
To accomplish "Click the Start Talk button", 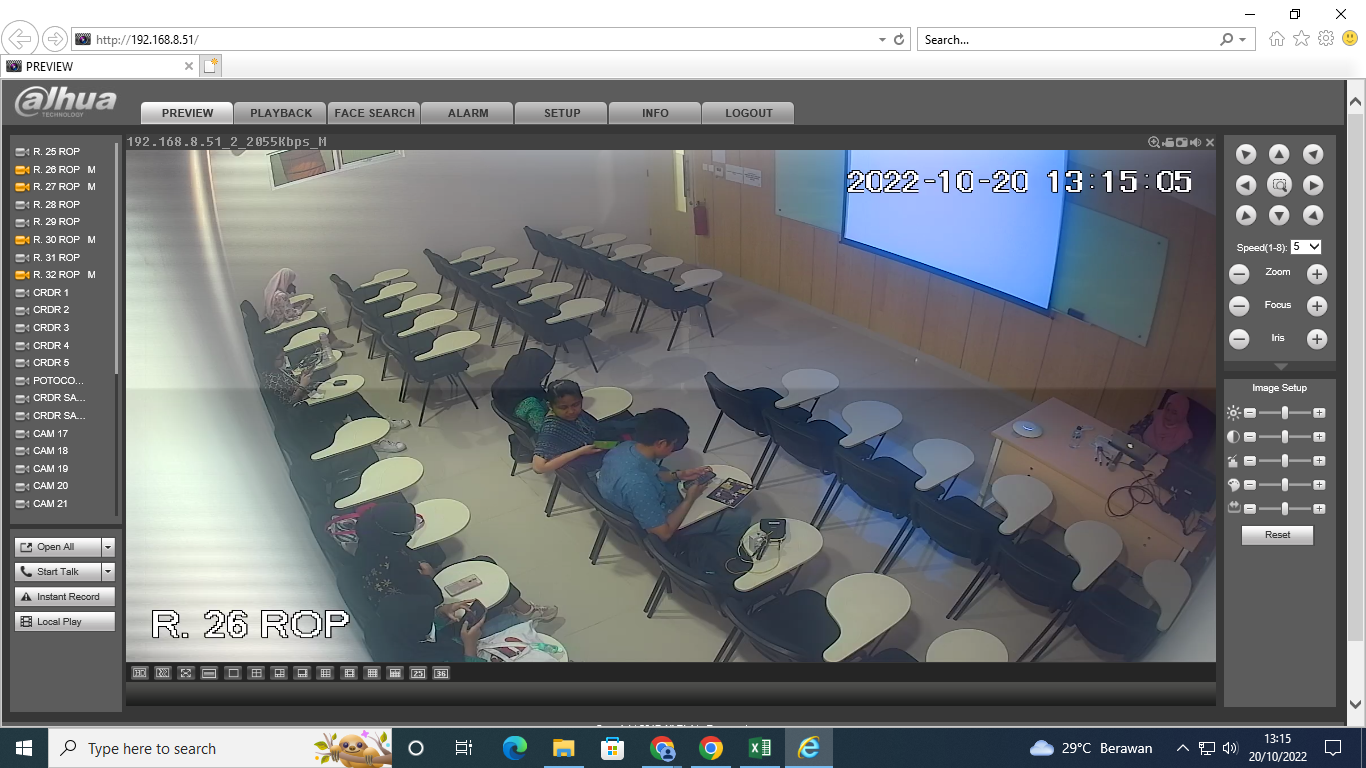I will [58, 572].
